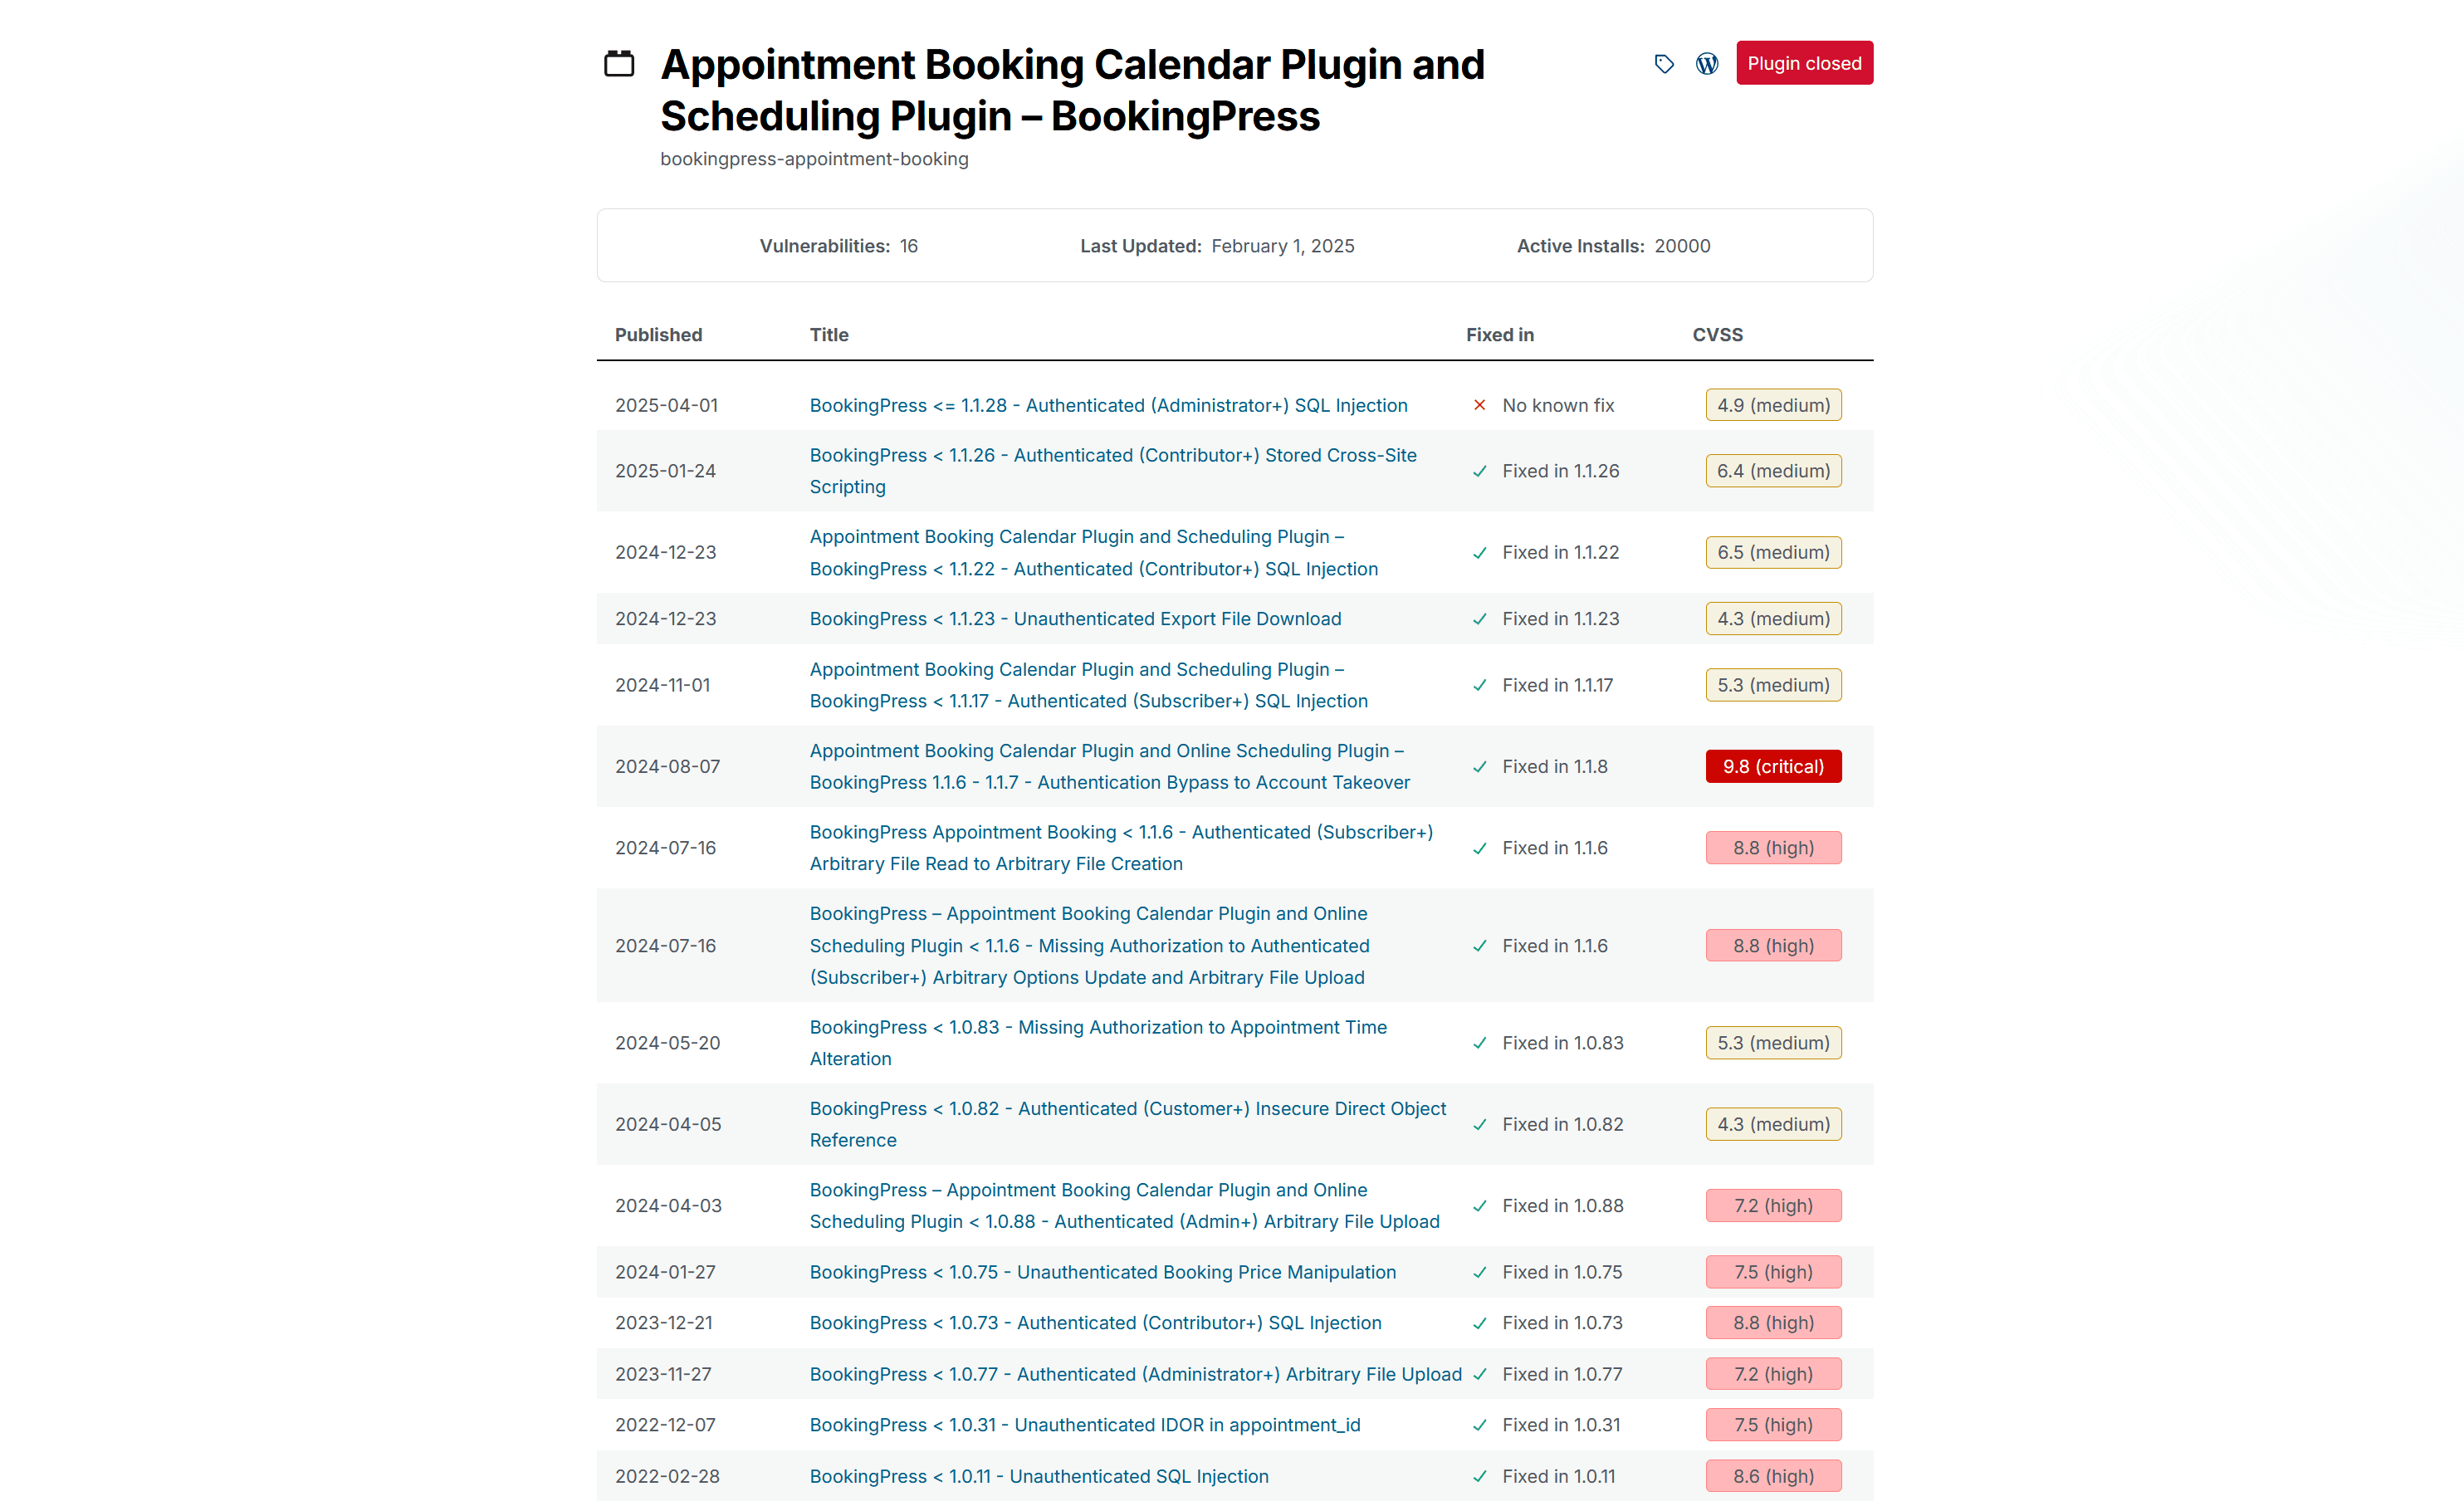Image resolution: width=2464 pixels, height=1511 pixels.
Task: Click the 4.9 (medium) CVSS badge
Action: [x=1773, y=405]
